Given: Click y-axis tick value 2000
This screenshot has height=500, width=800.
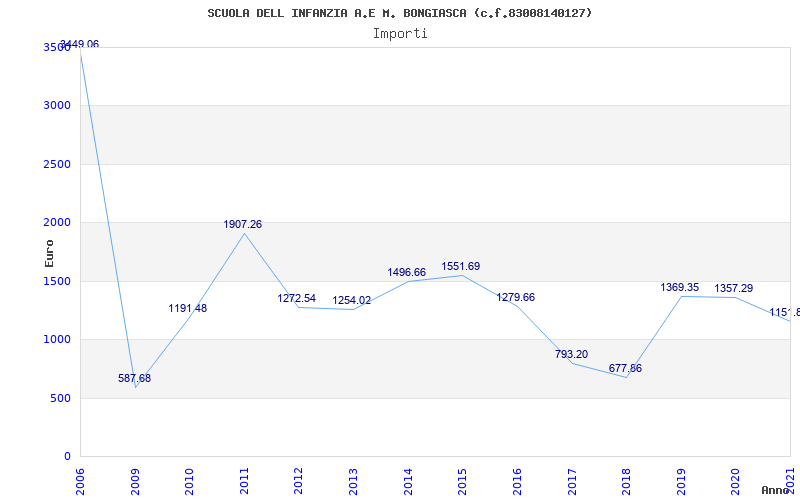Looking at the screenshot, I should (x=57, y=222).
